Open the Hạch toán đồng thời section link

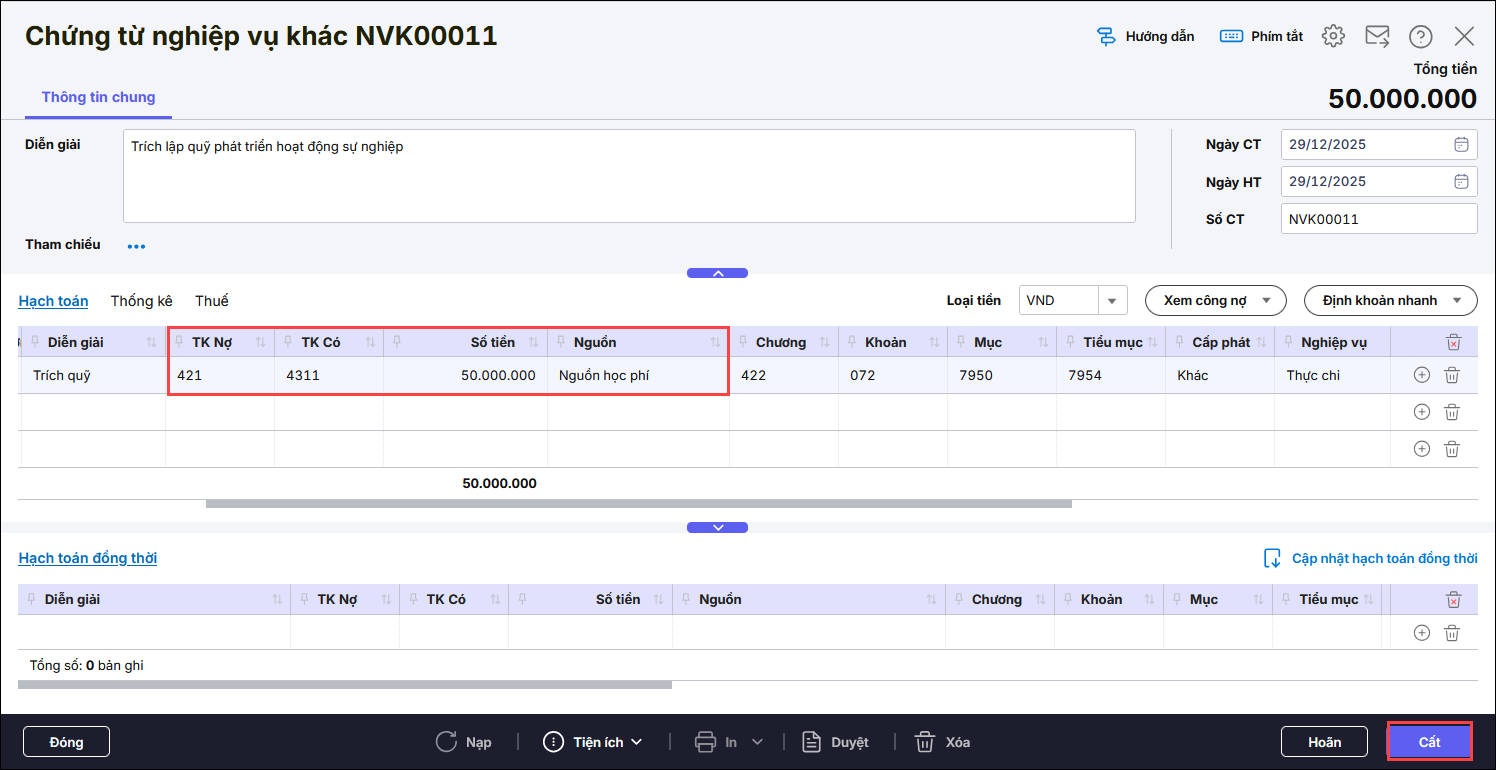[x=88, y=558]
